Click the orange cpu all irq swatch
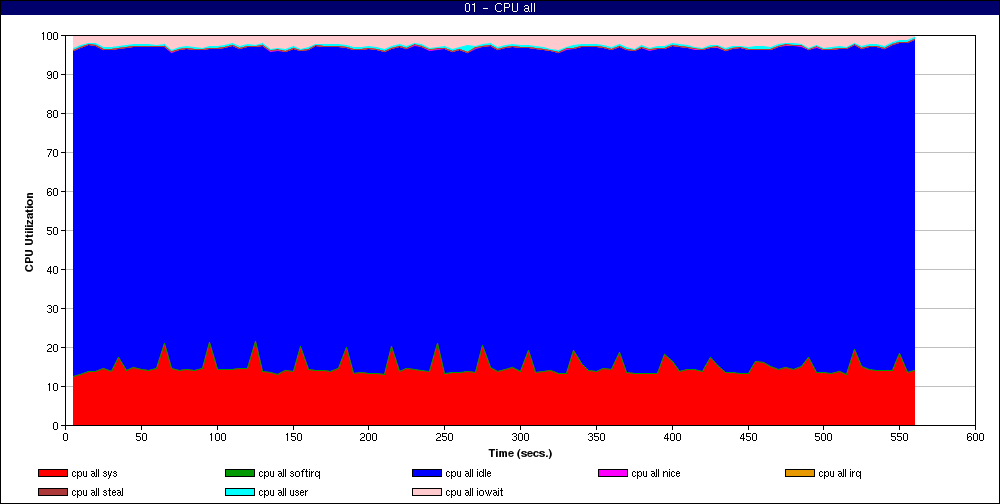This screenshot has height=504, width=1000. (800, 473)
